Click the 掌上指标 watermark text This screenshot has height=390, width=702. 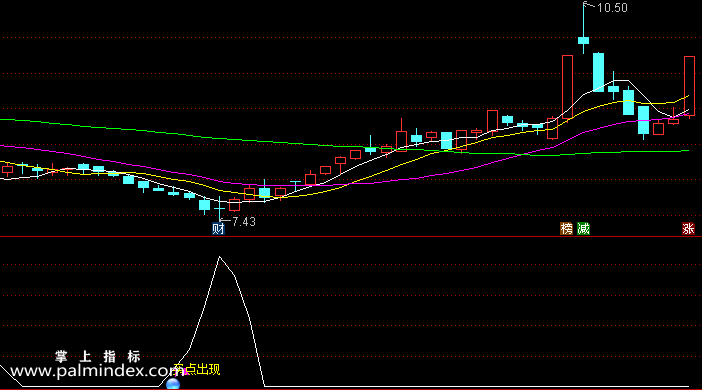[98, 356]
